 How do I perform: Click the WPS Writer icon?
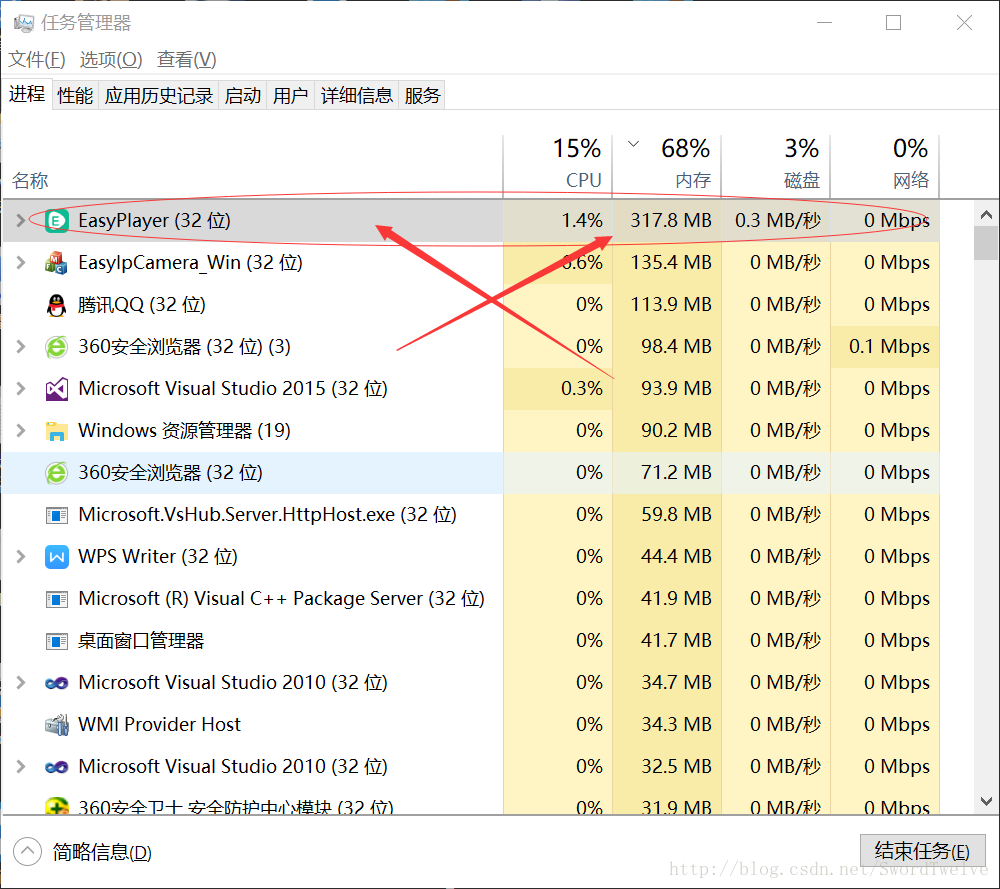point(57,557)
